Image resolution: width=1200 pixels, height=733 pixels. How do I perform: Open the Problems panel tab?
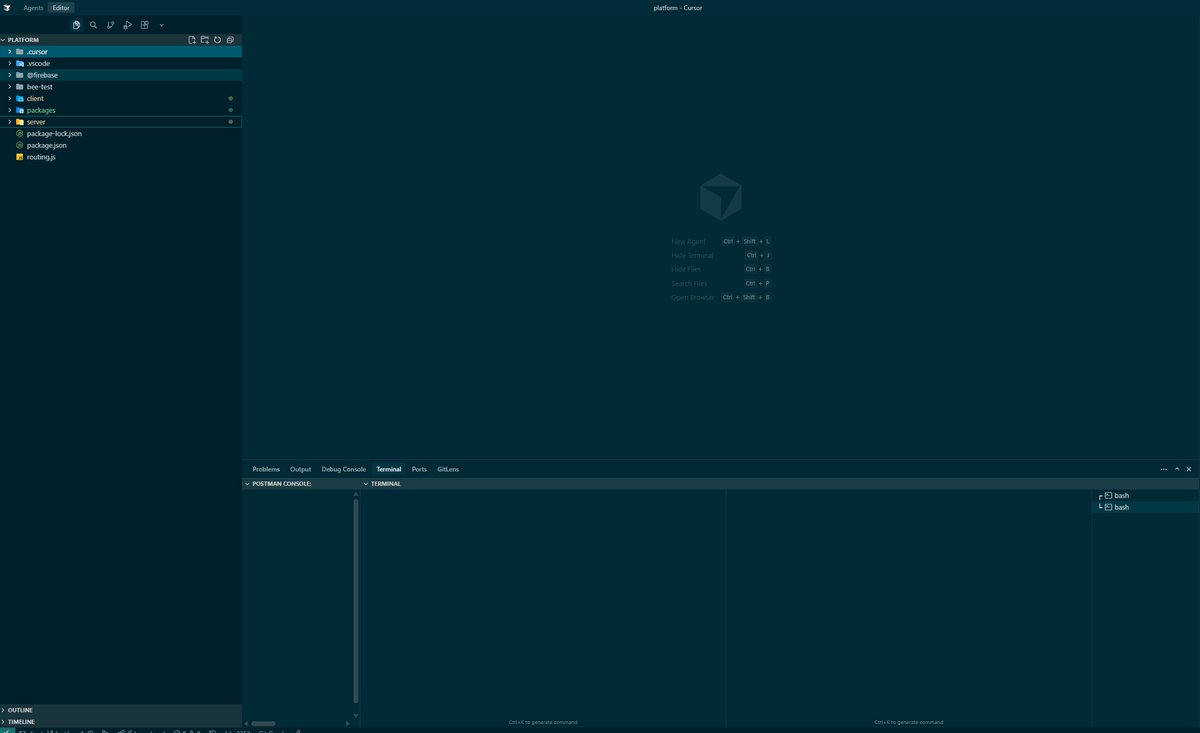tap(266, 469)
